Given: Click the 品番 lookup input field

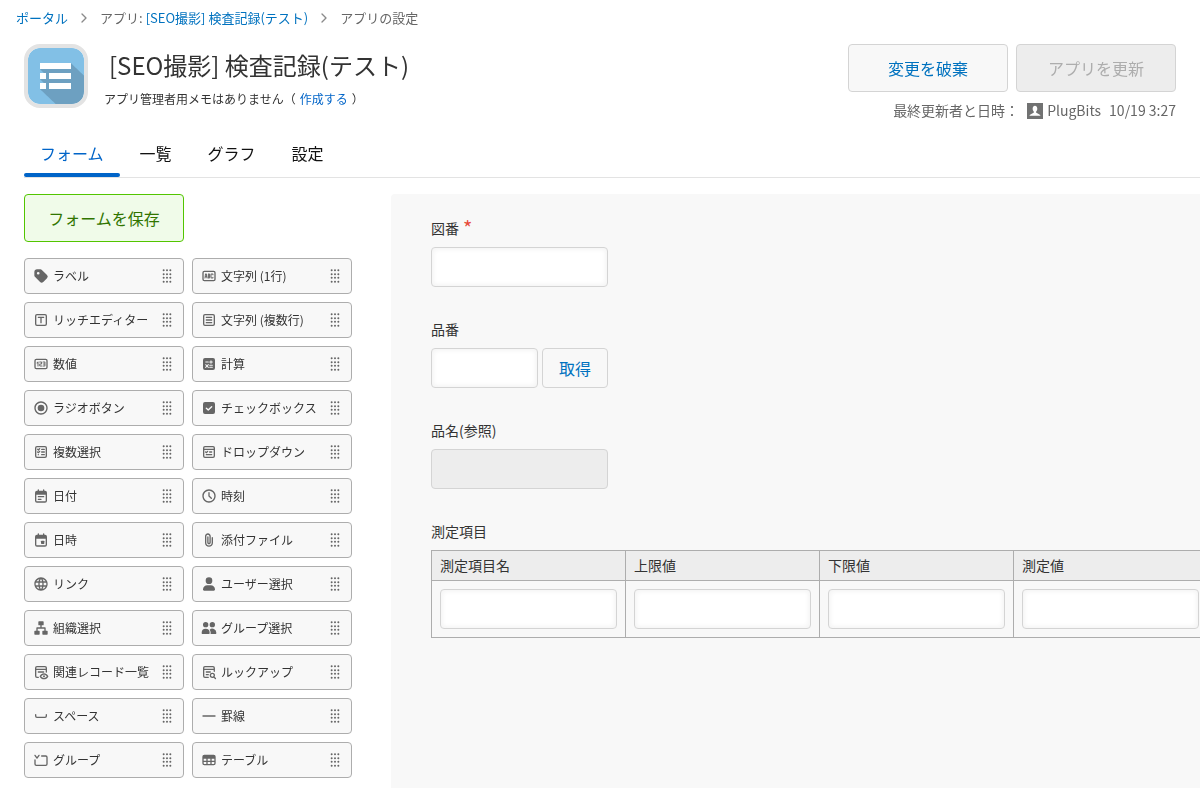Looking at the screenshot, I should click(x=484, y=368).
